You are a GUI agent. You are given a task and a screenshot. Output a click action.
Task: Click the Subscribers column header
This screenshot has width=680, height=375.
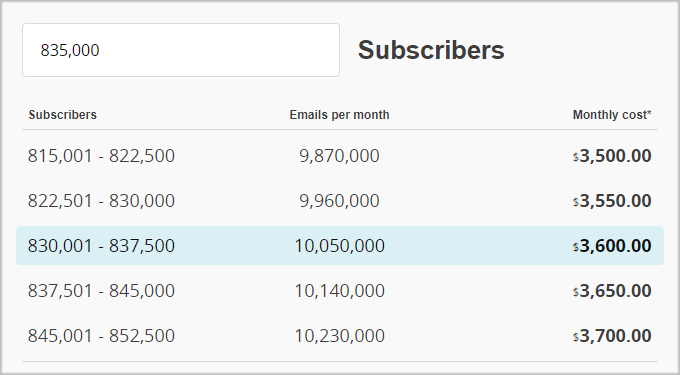62,115
